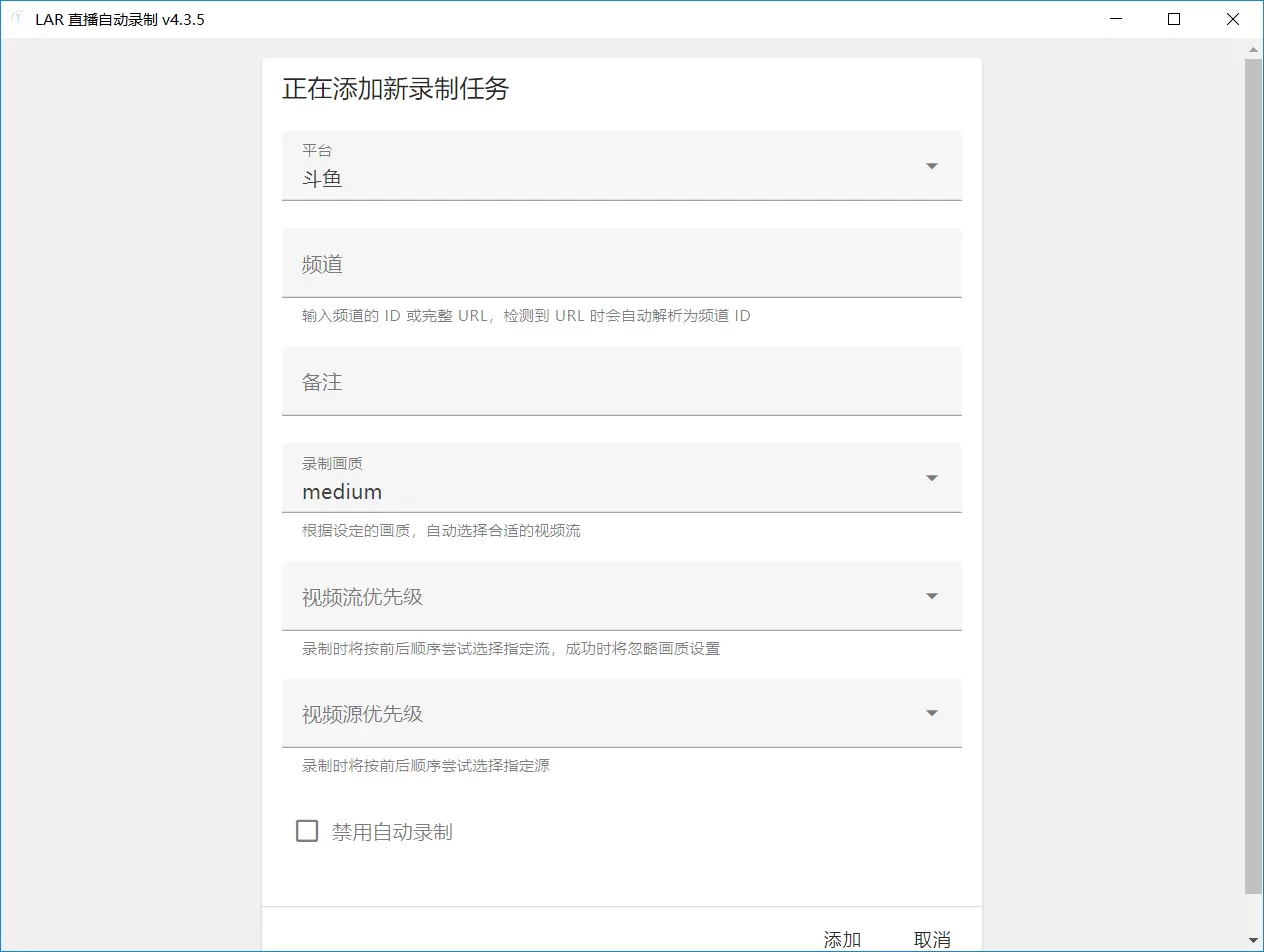The image size is (1264, 952).
Task: Check the disable auto-record option
Action: [306, 830]
